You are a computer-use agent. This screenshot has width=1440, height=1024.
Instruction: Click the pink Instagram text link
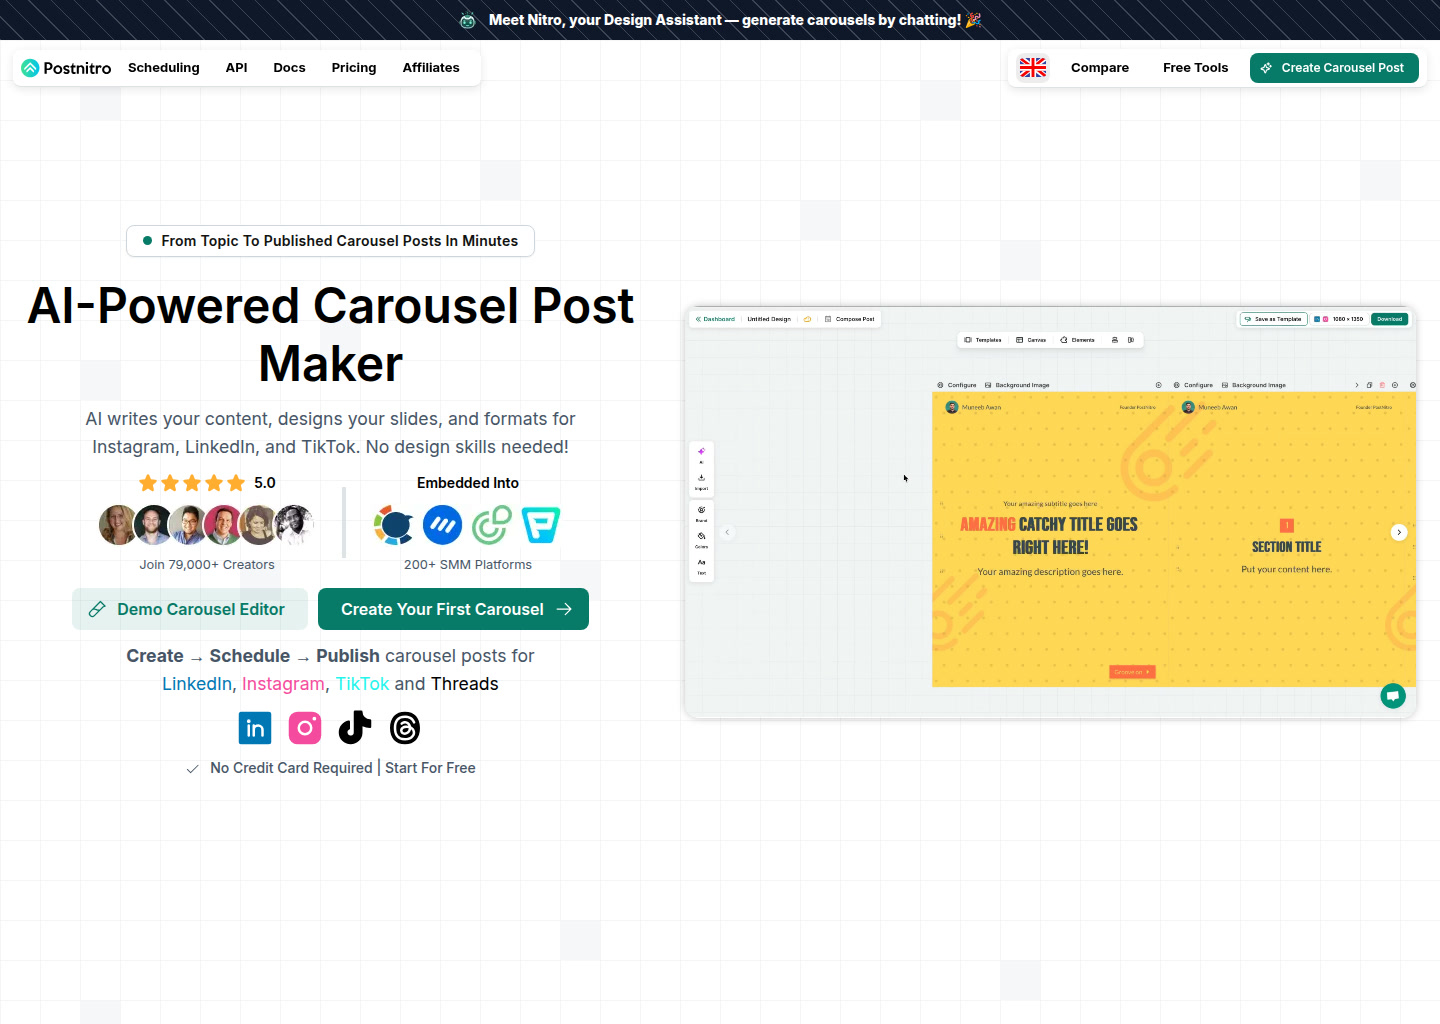point(283,684)
